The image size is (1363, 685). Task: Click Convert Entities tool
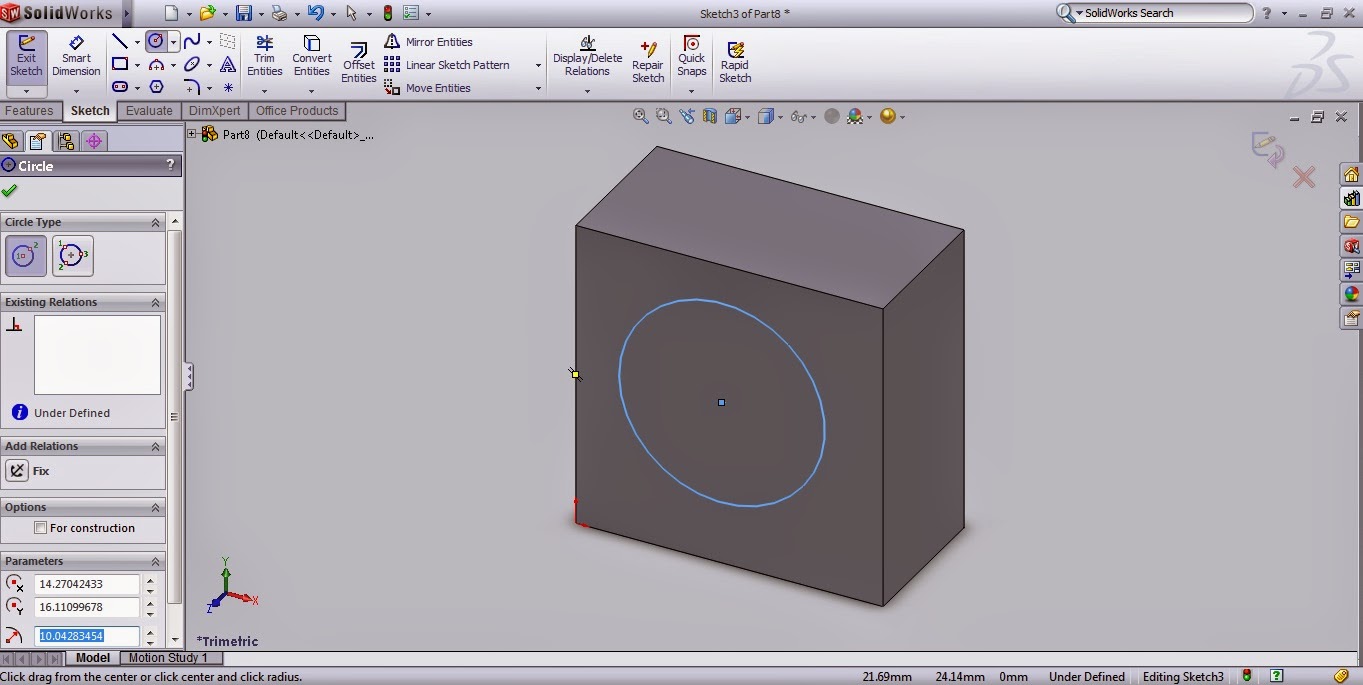click(312, 56)
